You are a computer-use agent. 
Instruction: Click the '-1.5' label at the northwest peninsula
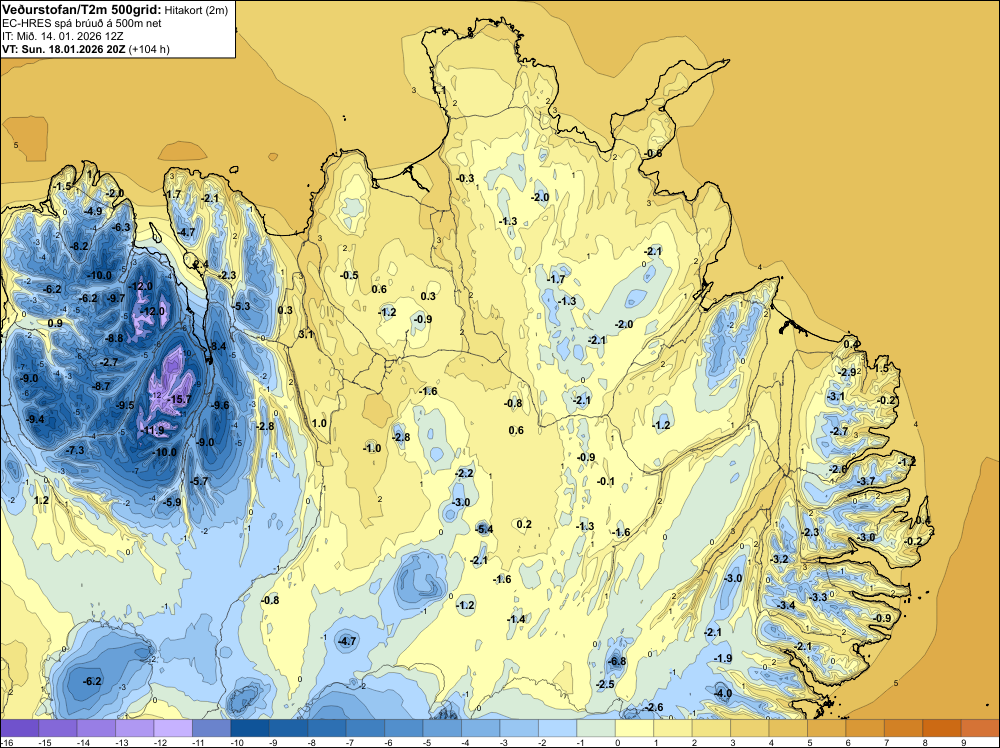62,186
